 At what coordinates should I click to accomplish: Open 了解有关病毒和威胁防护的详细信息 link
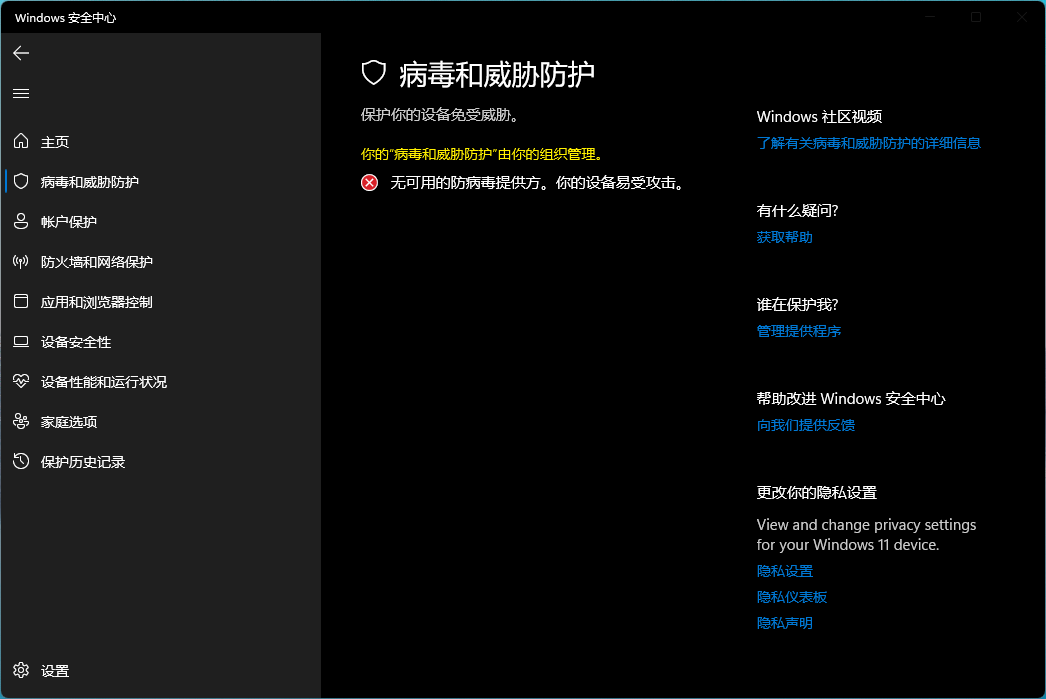tap(868, 143)
